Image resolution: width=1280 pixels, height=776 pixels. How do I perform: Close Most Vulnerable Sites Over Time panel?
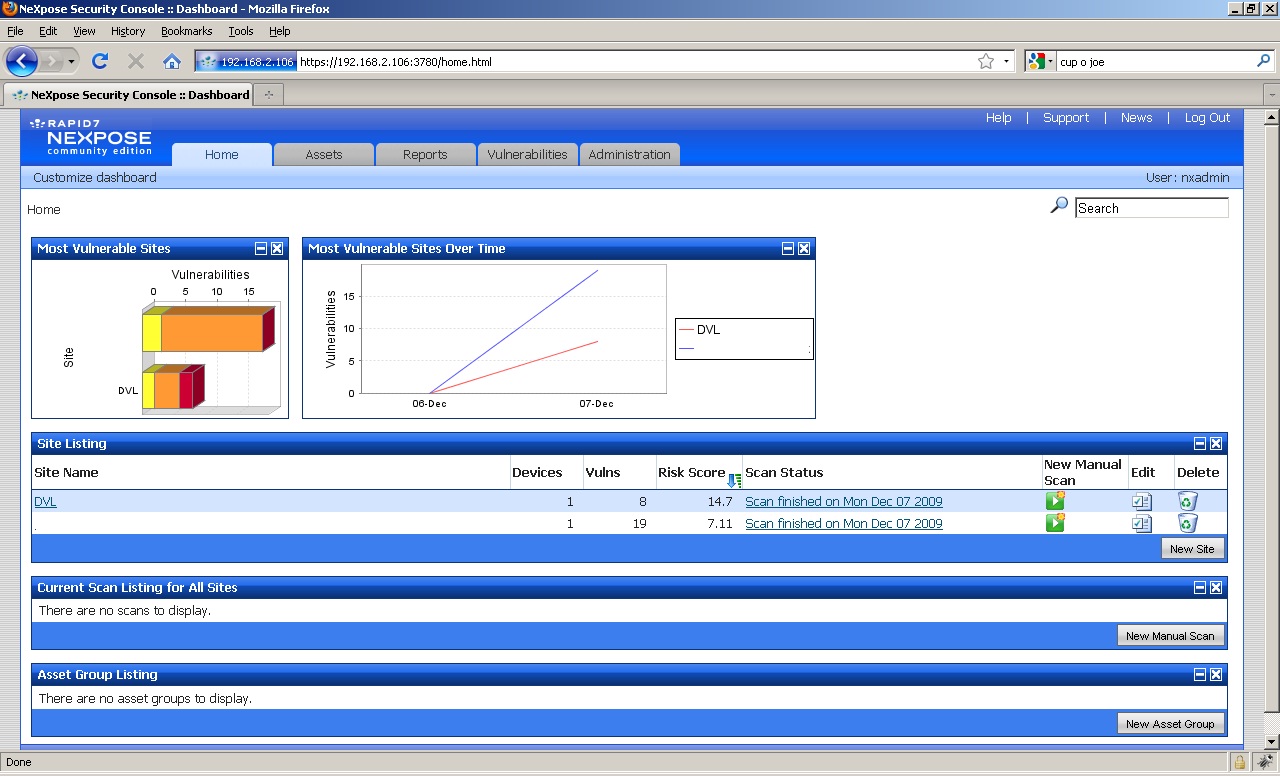(804, 249)
